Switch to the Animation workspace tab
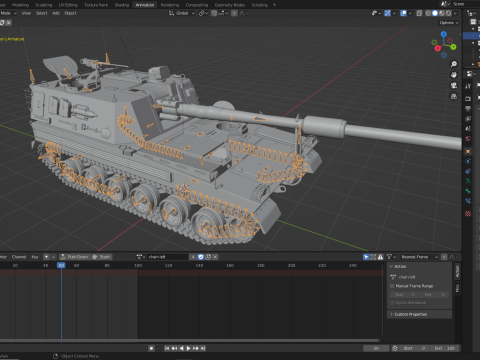 pos(145,5)
